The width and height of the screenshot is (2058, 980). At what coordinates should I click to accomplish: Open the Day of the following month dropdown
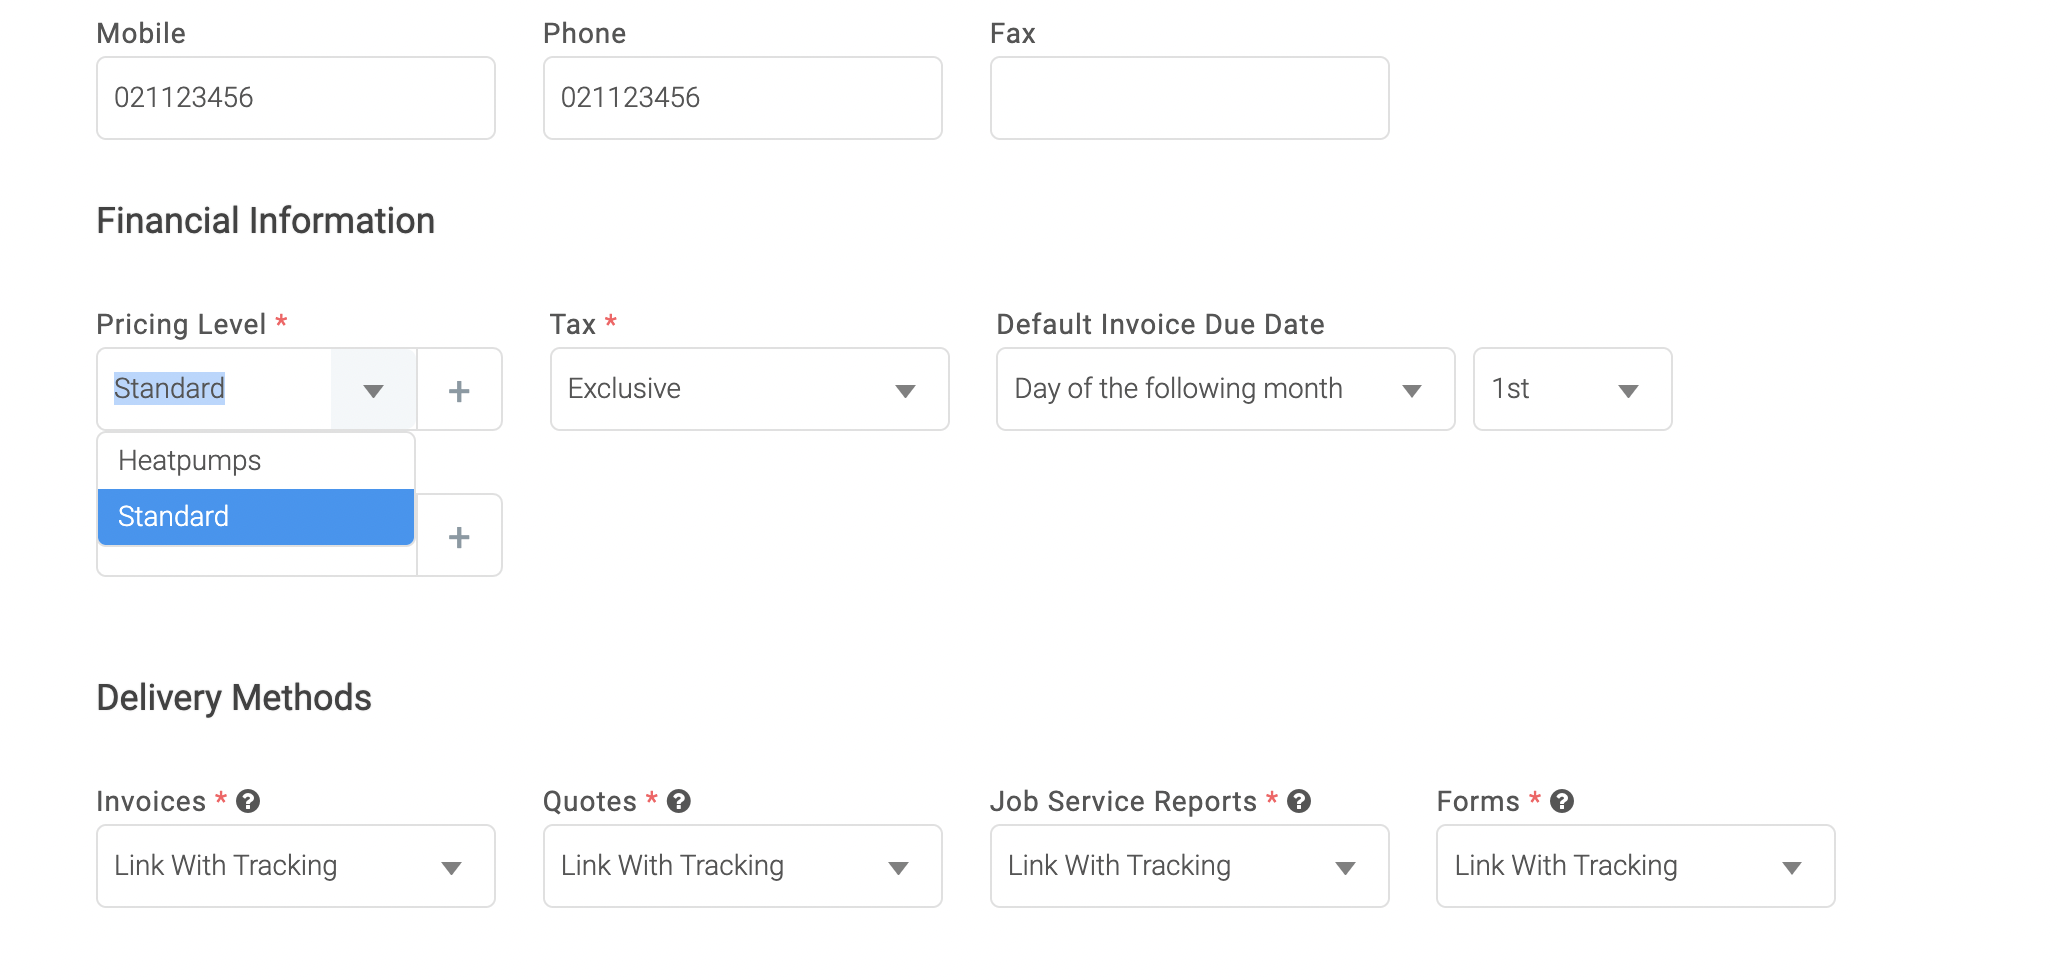pos(1225,389)
